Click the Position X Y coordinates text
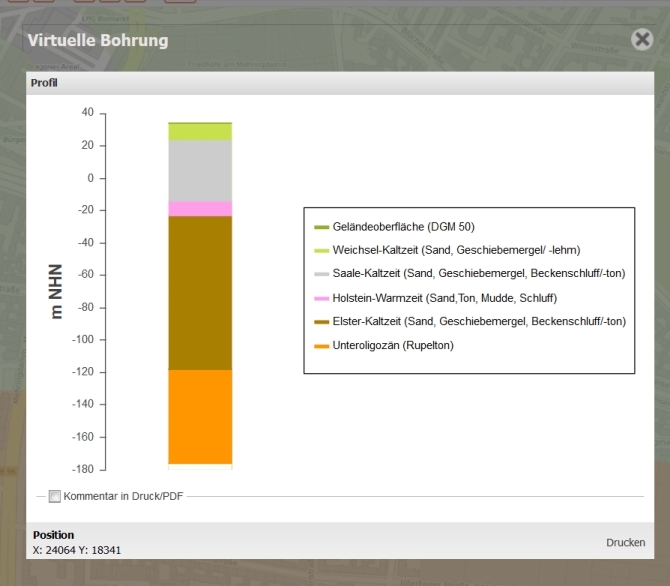The image size is (670, 586). pyautogui.click(x=77, y=550)
